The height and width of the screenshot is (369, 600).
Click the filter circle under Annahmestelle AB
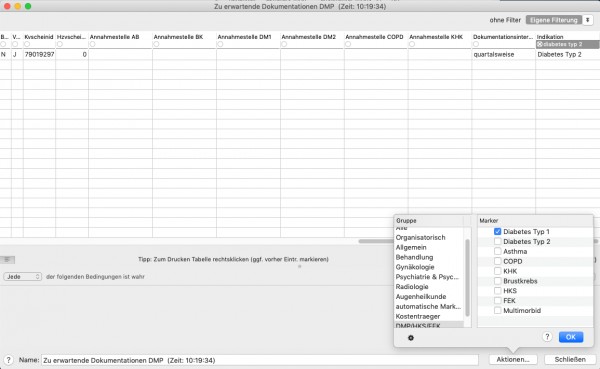[92, 44]
